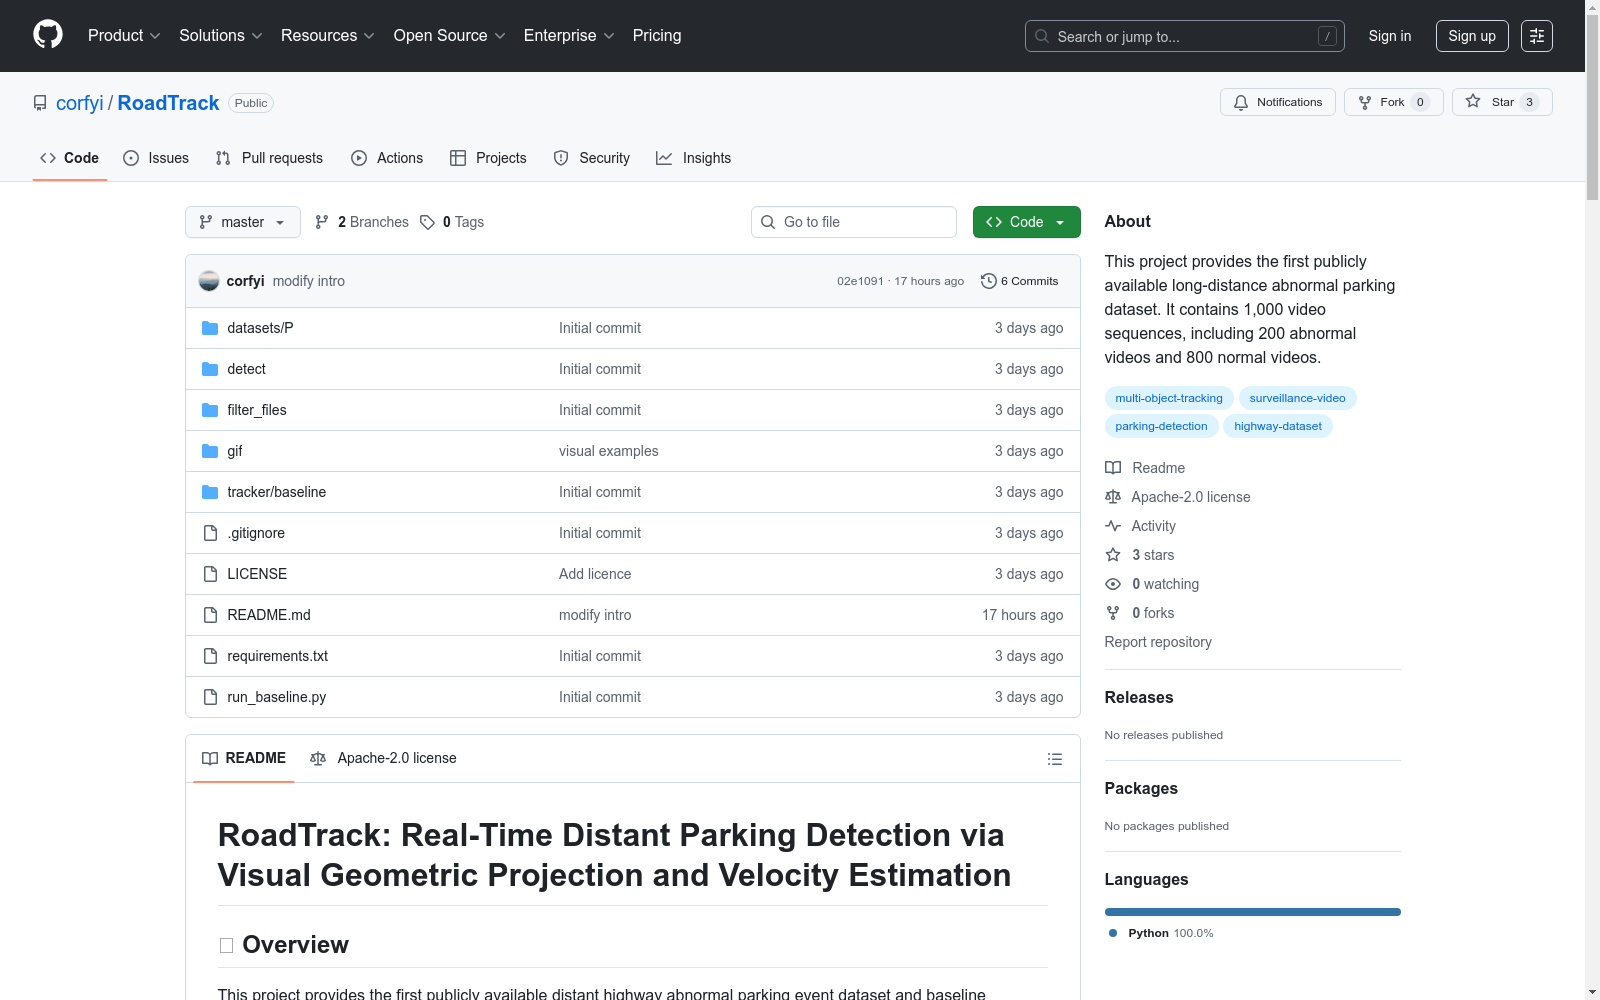The width and height of the screenshot is (1600, 1000).
Task: Click the parking-detection topic tag
Action: [1161, 426]
